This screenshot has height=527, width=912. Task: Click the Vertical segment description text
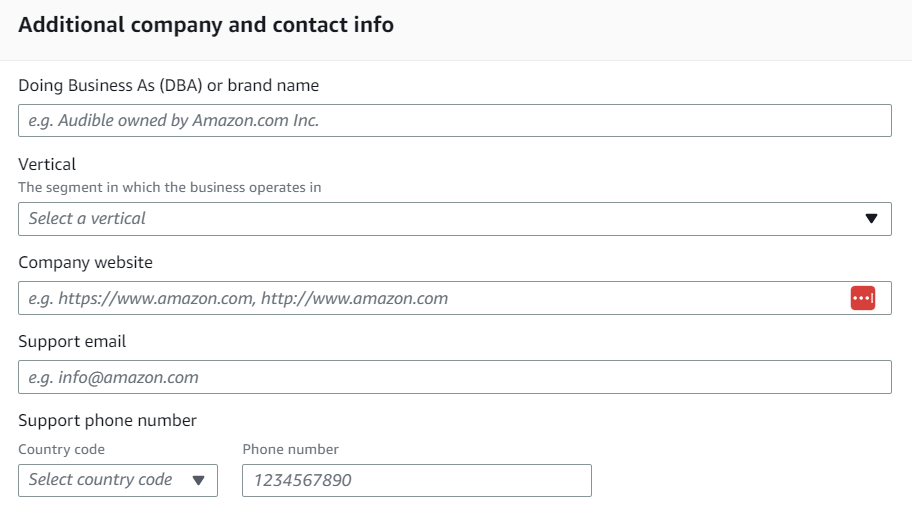tap(169, 187)
